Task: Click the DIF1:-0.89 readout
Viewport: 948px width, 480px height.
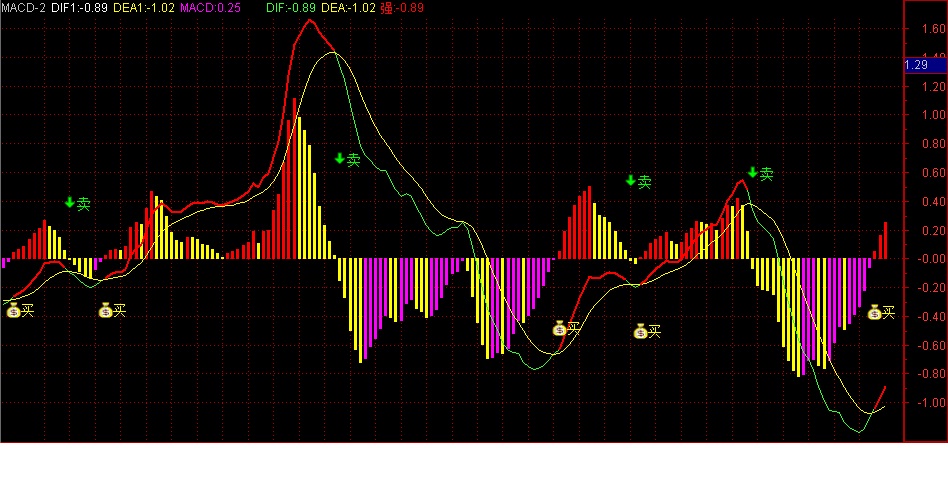Action: click(80, 8)
